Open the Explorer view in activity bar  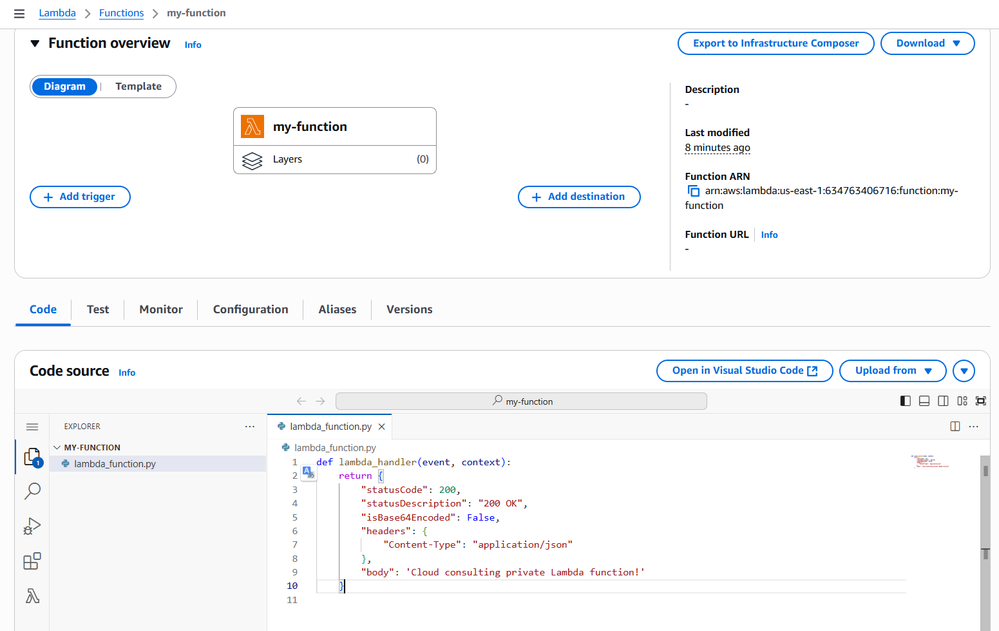click(x=32, y=458)
